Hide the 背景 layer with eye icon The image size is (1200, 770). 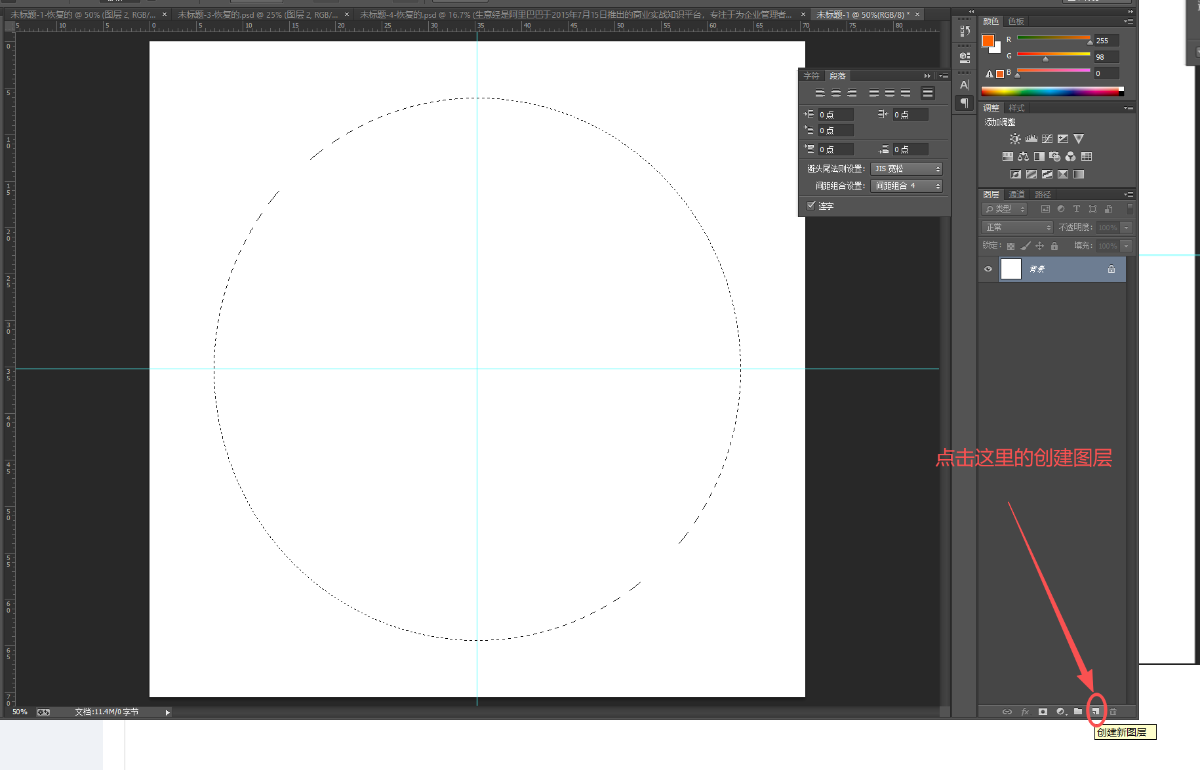click(988, 269)
